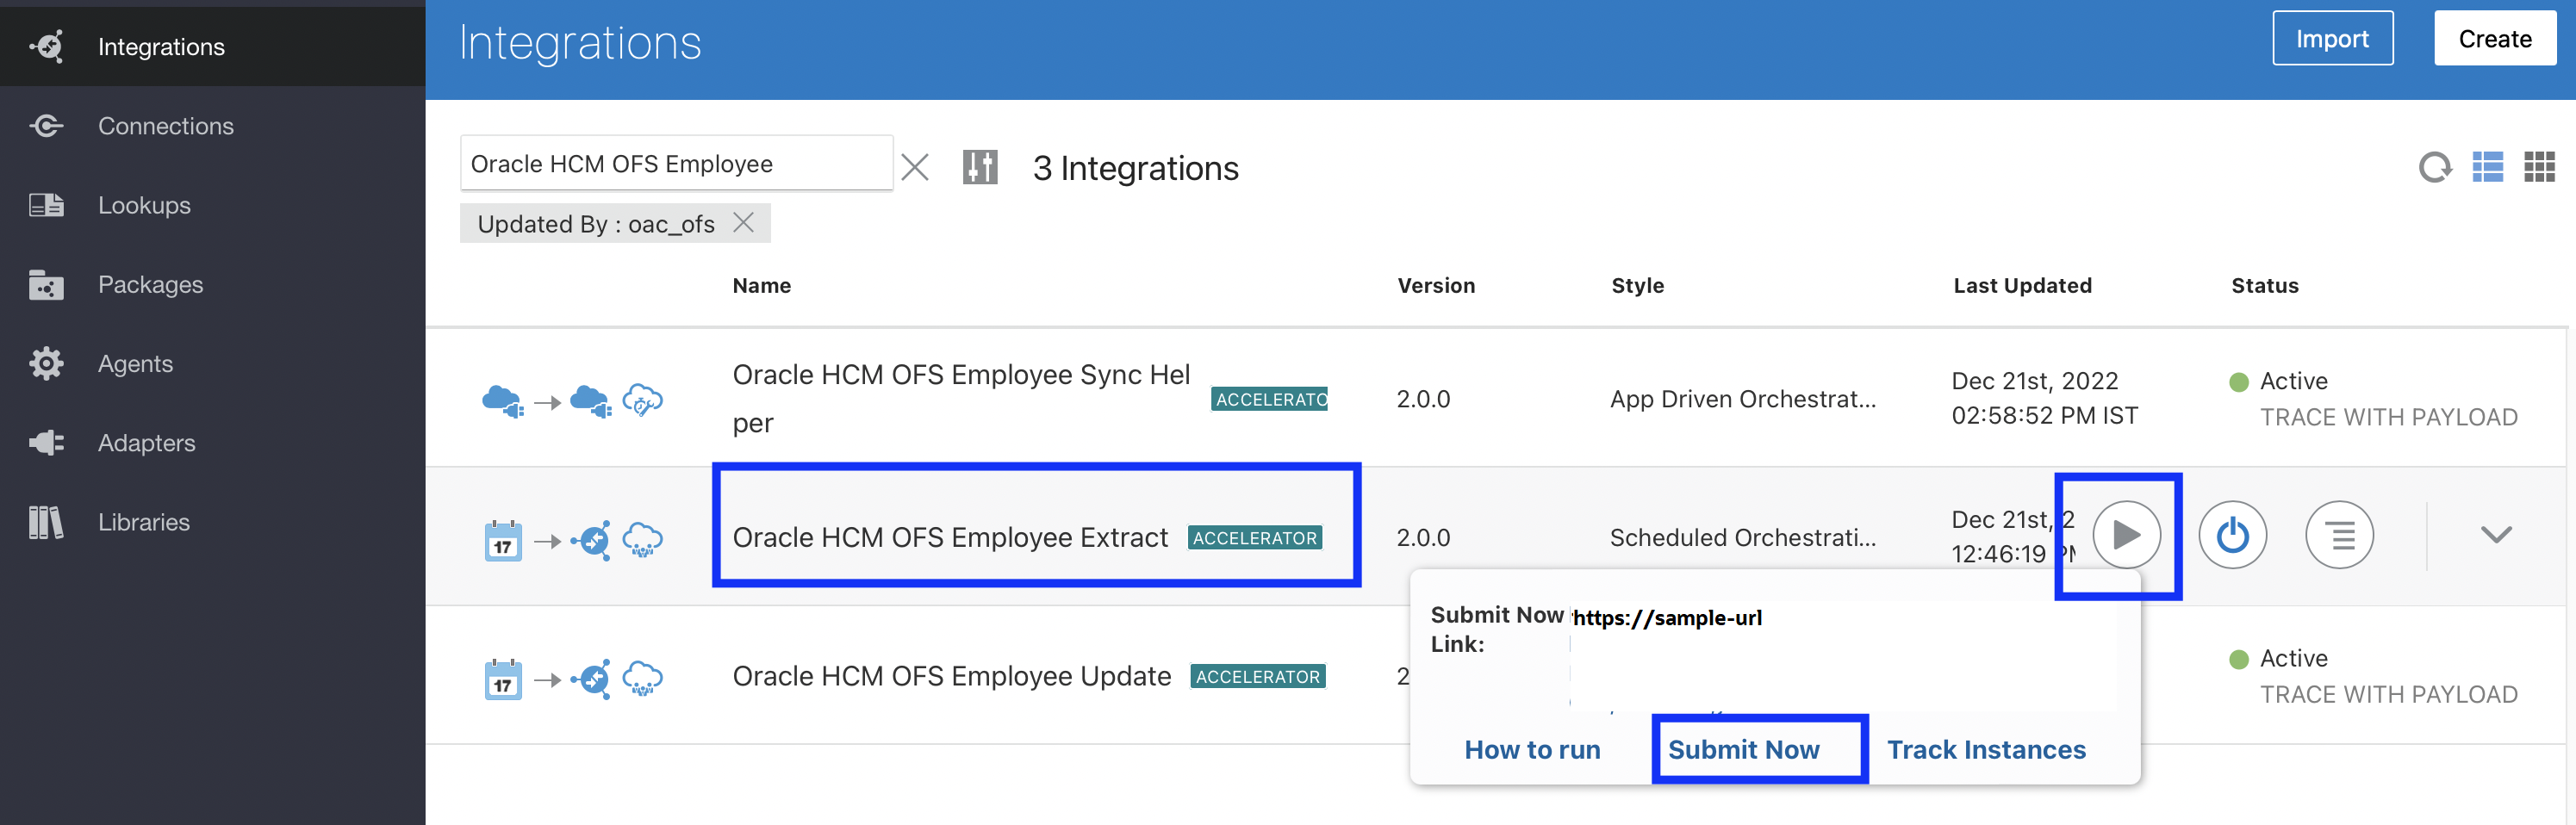Open the actions menu icon for Employee Extract
The height and width of the screenshot is (825, 2576).
coord(2339,535)
